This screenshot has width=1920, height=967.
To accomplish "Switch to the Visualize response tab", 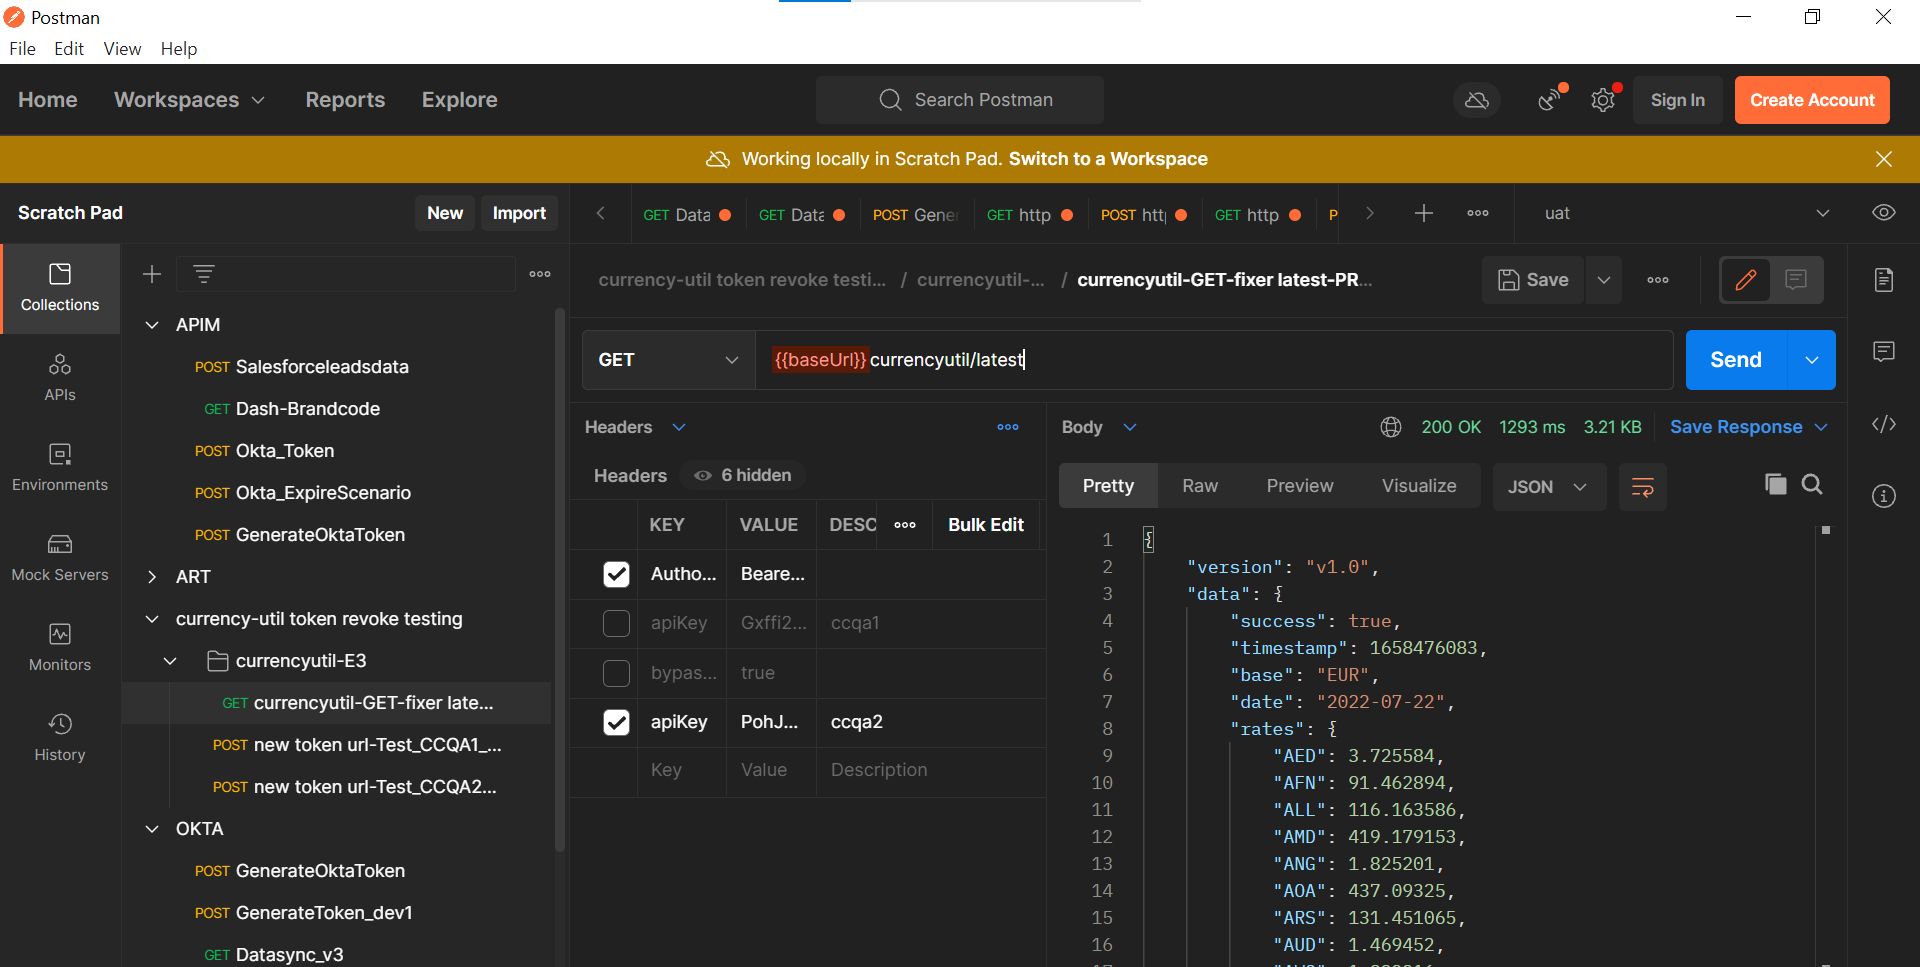I will coord(1419,486).
